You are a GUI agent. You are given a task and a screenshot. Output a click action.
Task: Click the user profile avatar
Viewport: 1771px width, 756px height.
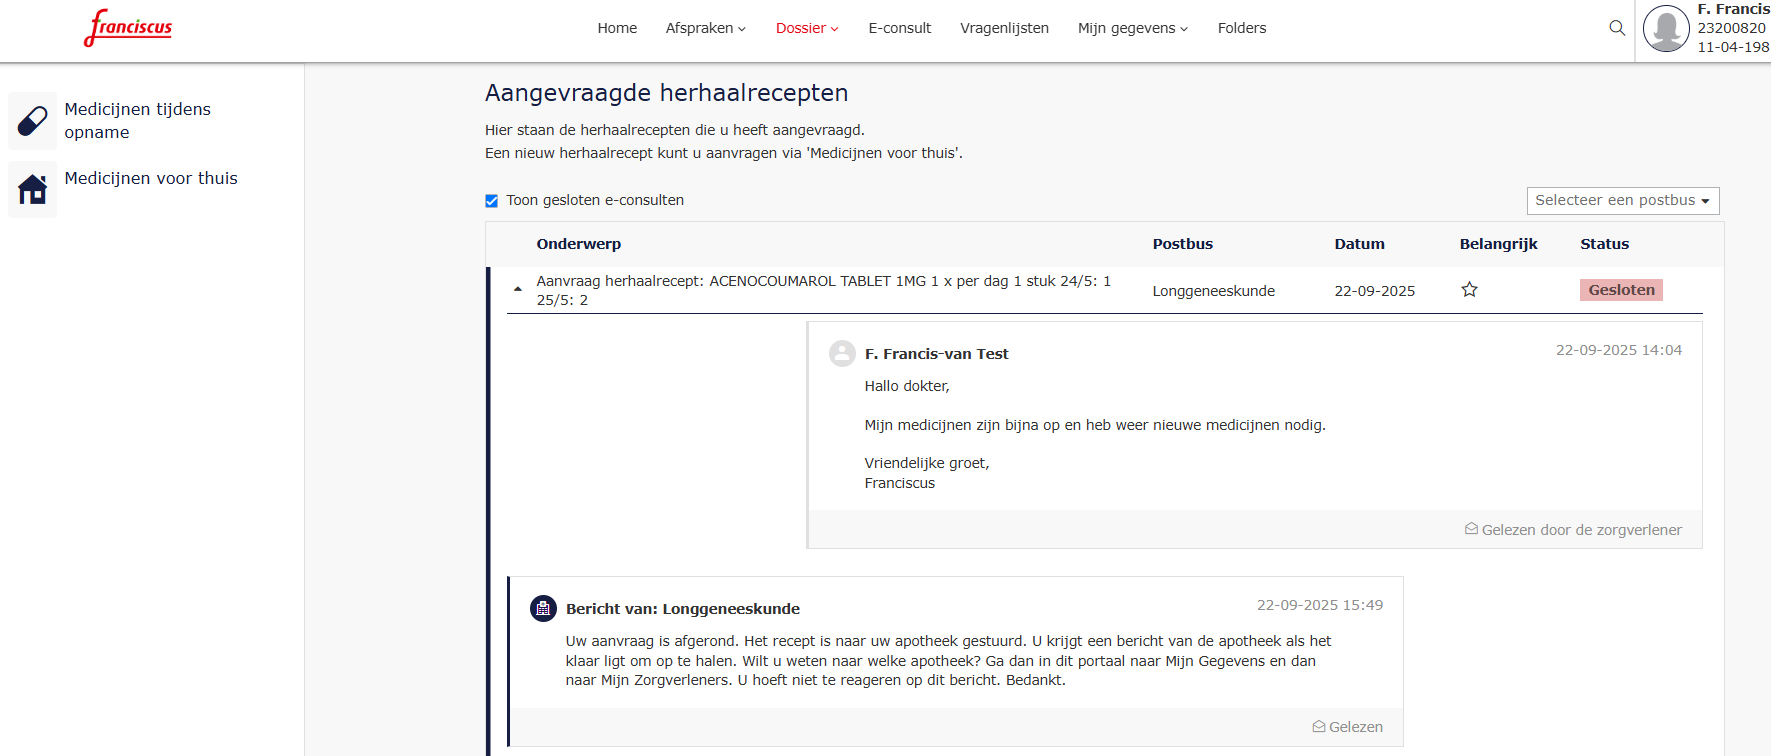pos(1666,28)
